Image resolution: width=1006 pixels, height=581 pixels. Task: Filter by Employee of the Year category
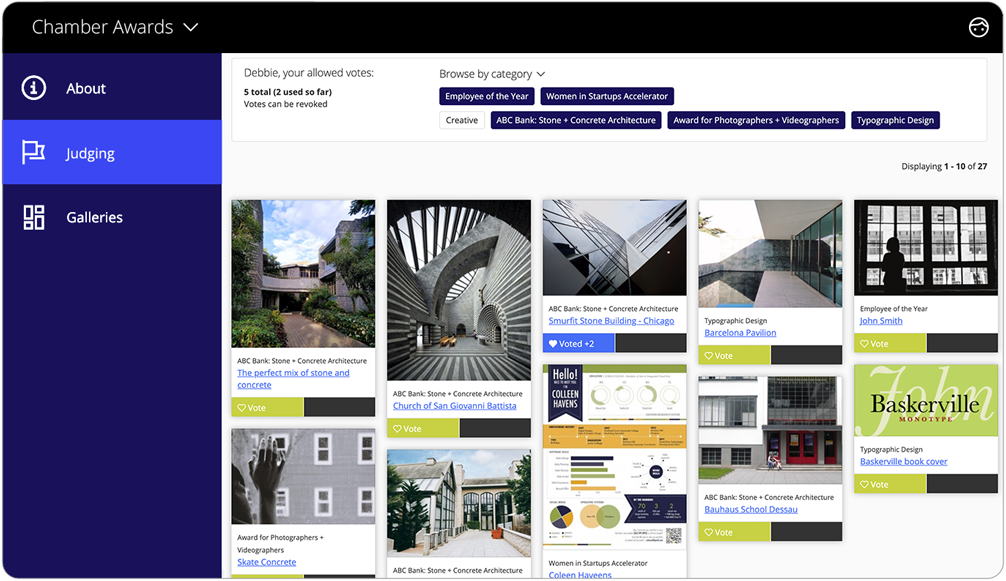487,97
